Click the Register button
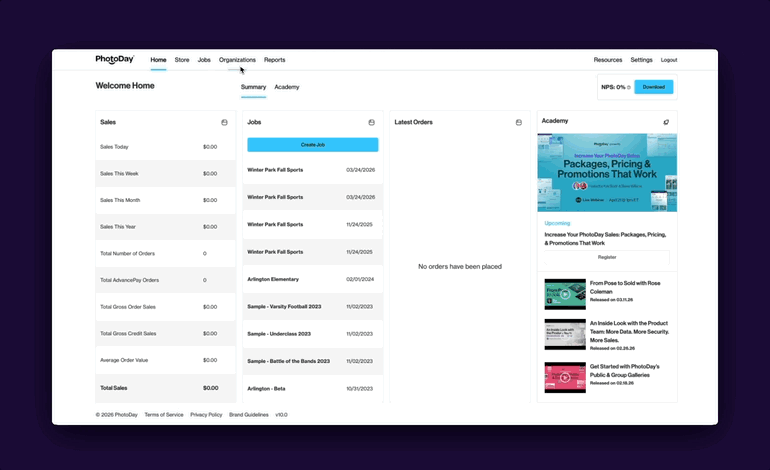The image size is (770, 470). click(607, 257)
